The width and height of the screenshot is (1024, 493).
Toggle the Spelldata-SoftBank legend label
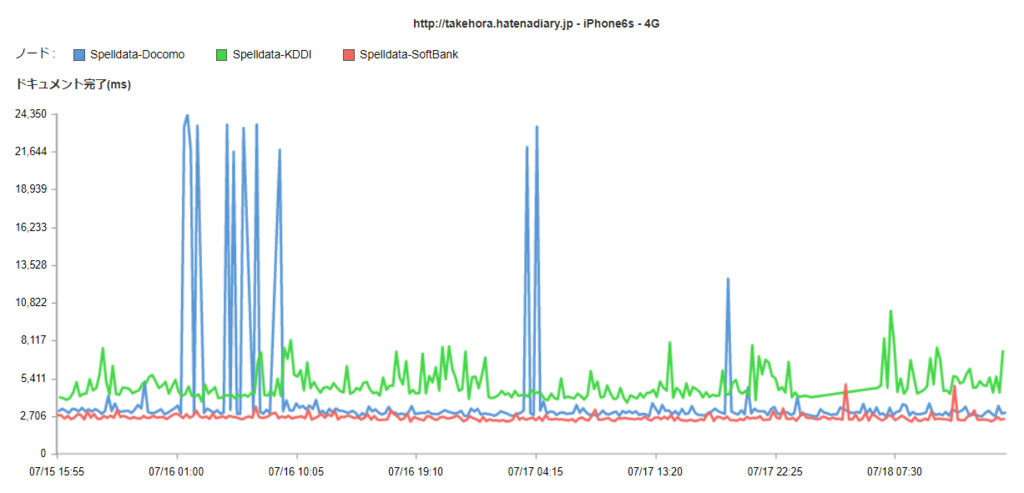click(x=409, y=56)
